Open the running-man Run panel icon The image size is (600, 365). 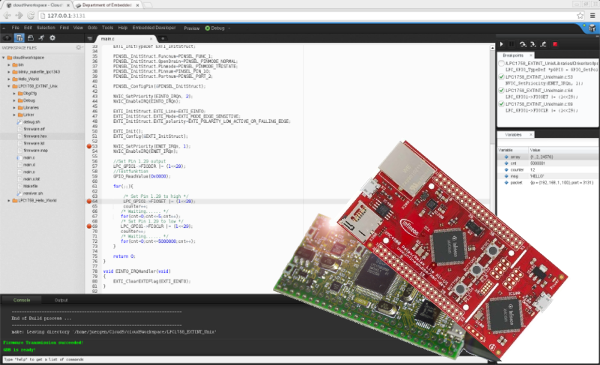point(41,38)
